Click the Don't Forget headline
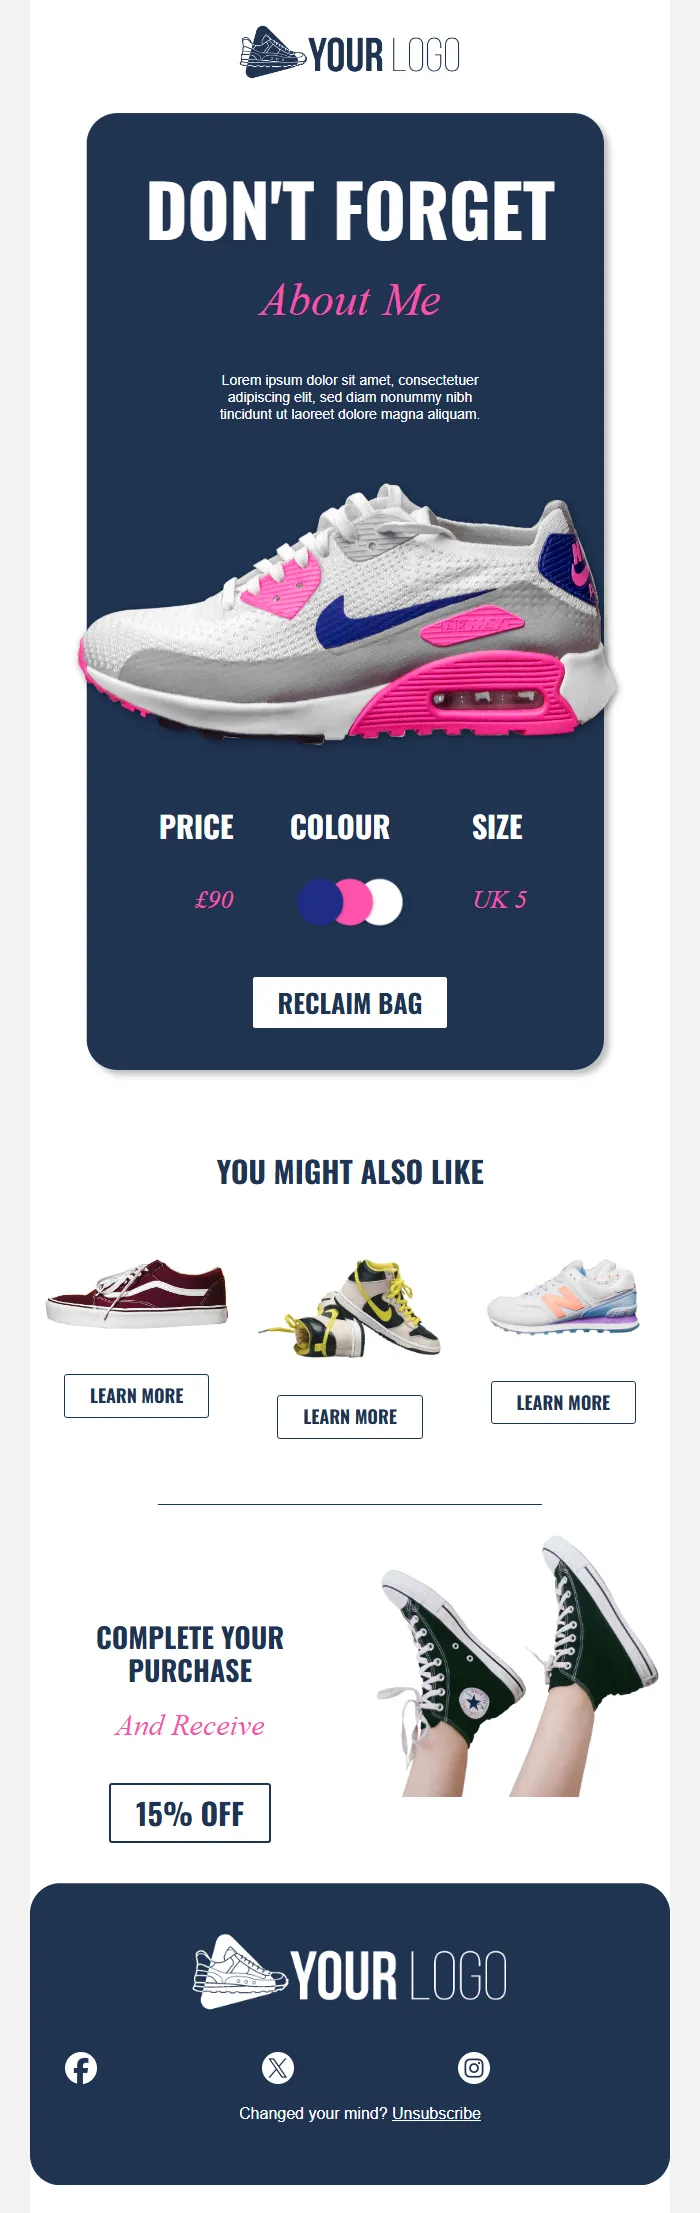Image resolution: width=700 pixels, height=2213 pixels. pos(350,212)
